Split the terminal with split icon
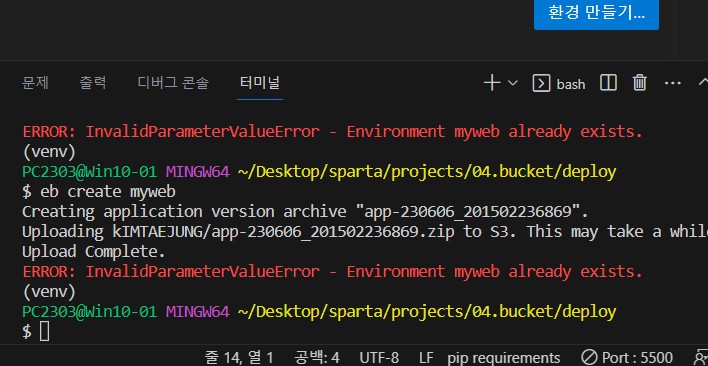Viewport: 708px width, 366px height. pos(608,83)
